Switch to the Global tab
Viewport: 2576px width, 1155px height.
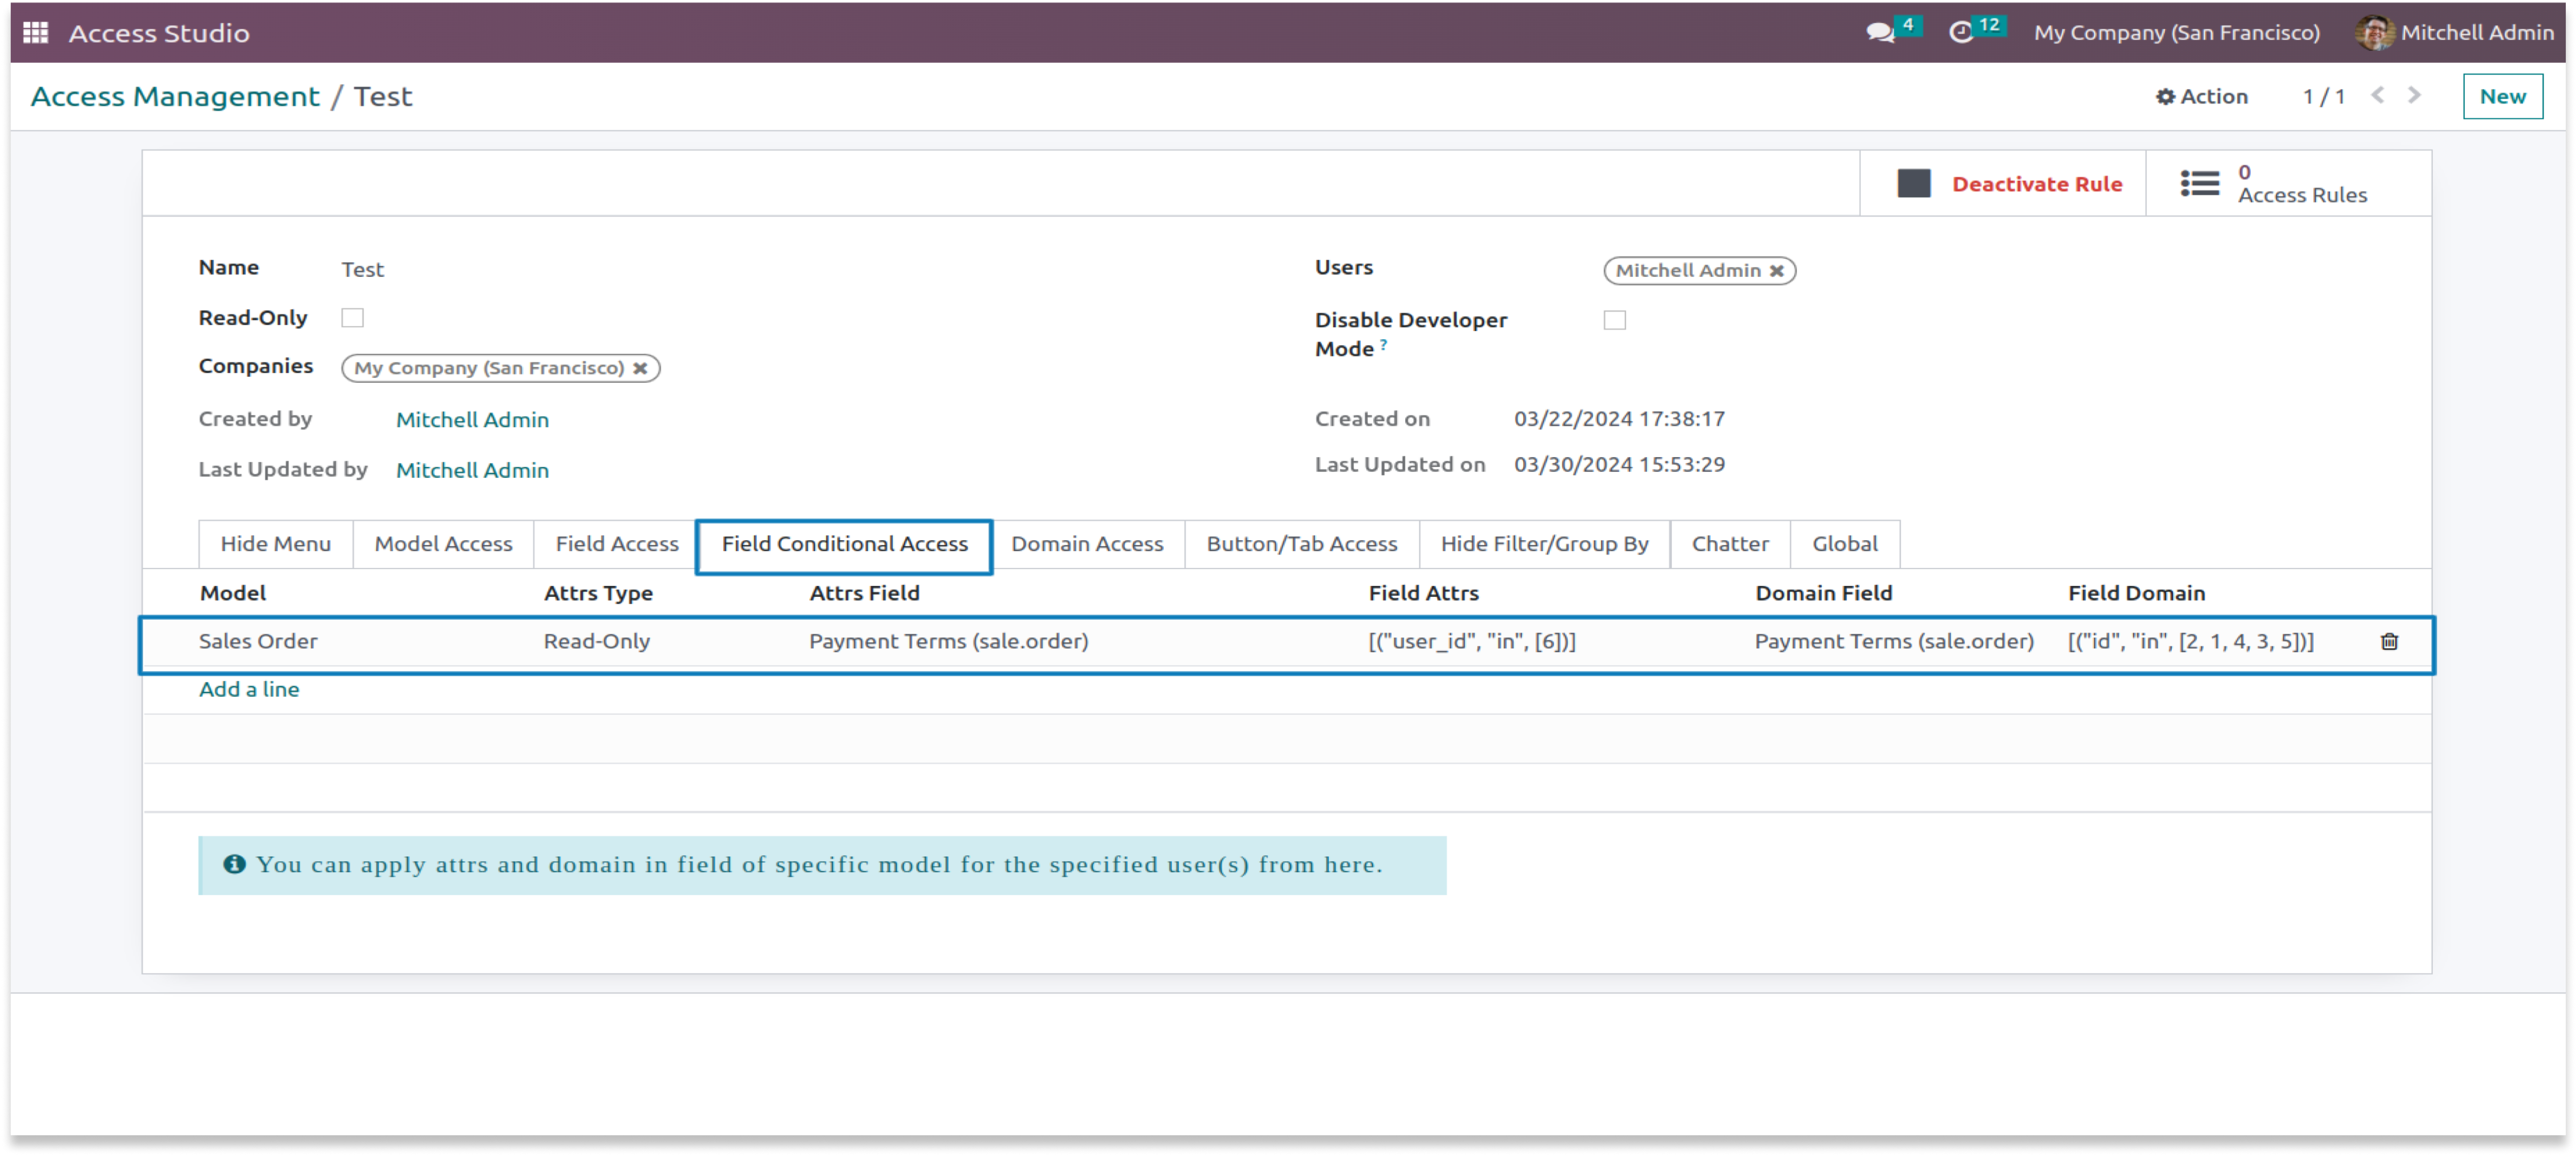pyautogui.click(x=1845, y=544)
